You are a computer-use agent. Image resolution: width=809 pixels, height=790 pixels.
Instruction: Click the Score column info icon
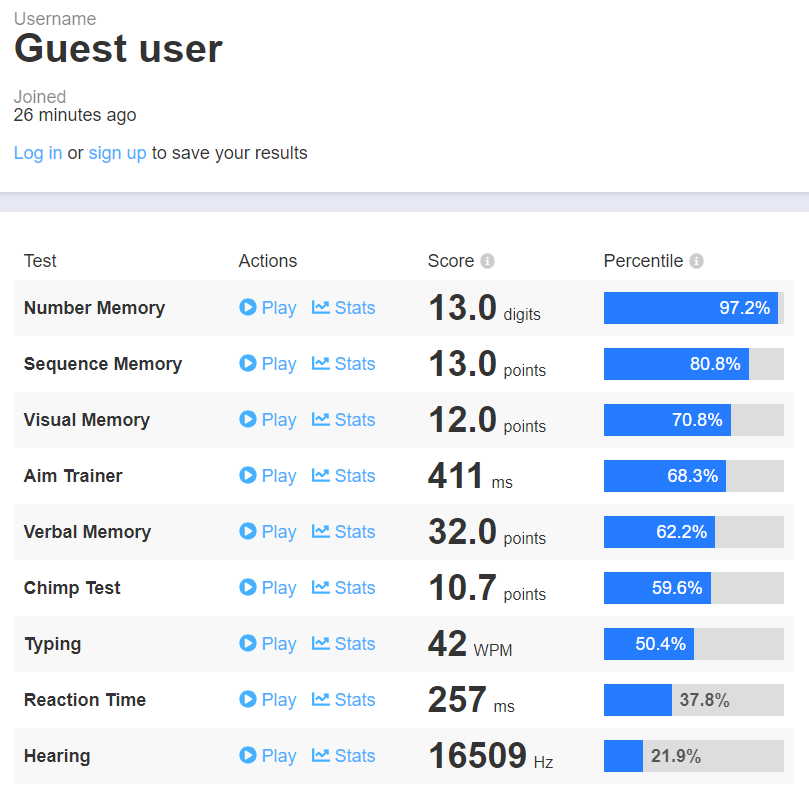(x=487, y=261)
